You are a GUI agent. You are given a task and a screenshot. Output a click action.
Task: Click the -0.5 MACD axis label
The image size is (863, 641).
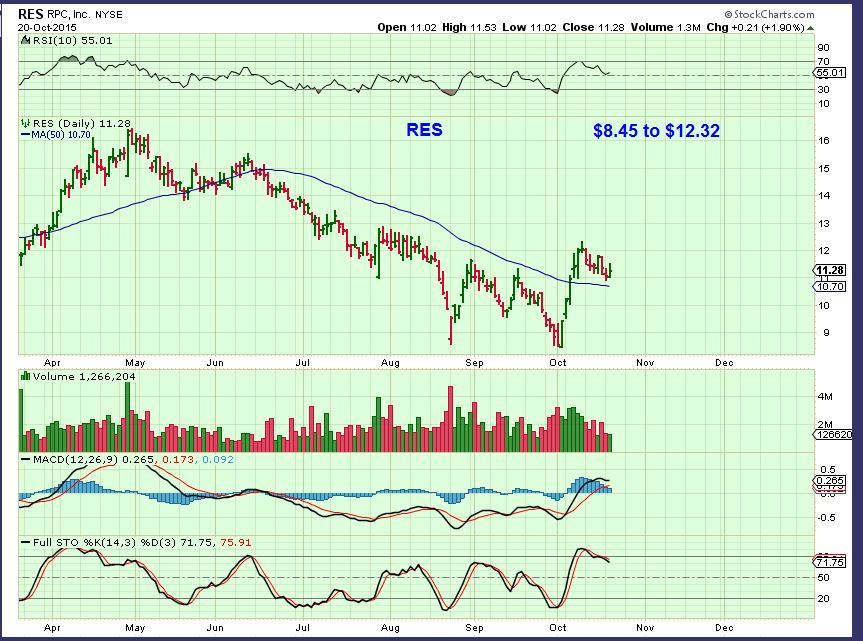pyautogui.click(x=826, y=517)
